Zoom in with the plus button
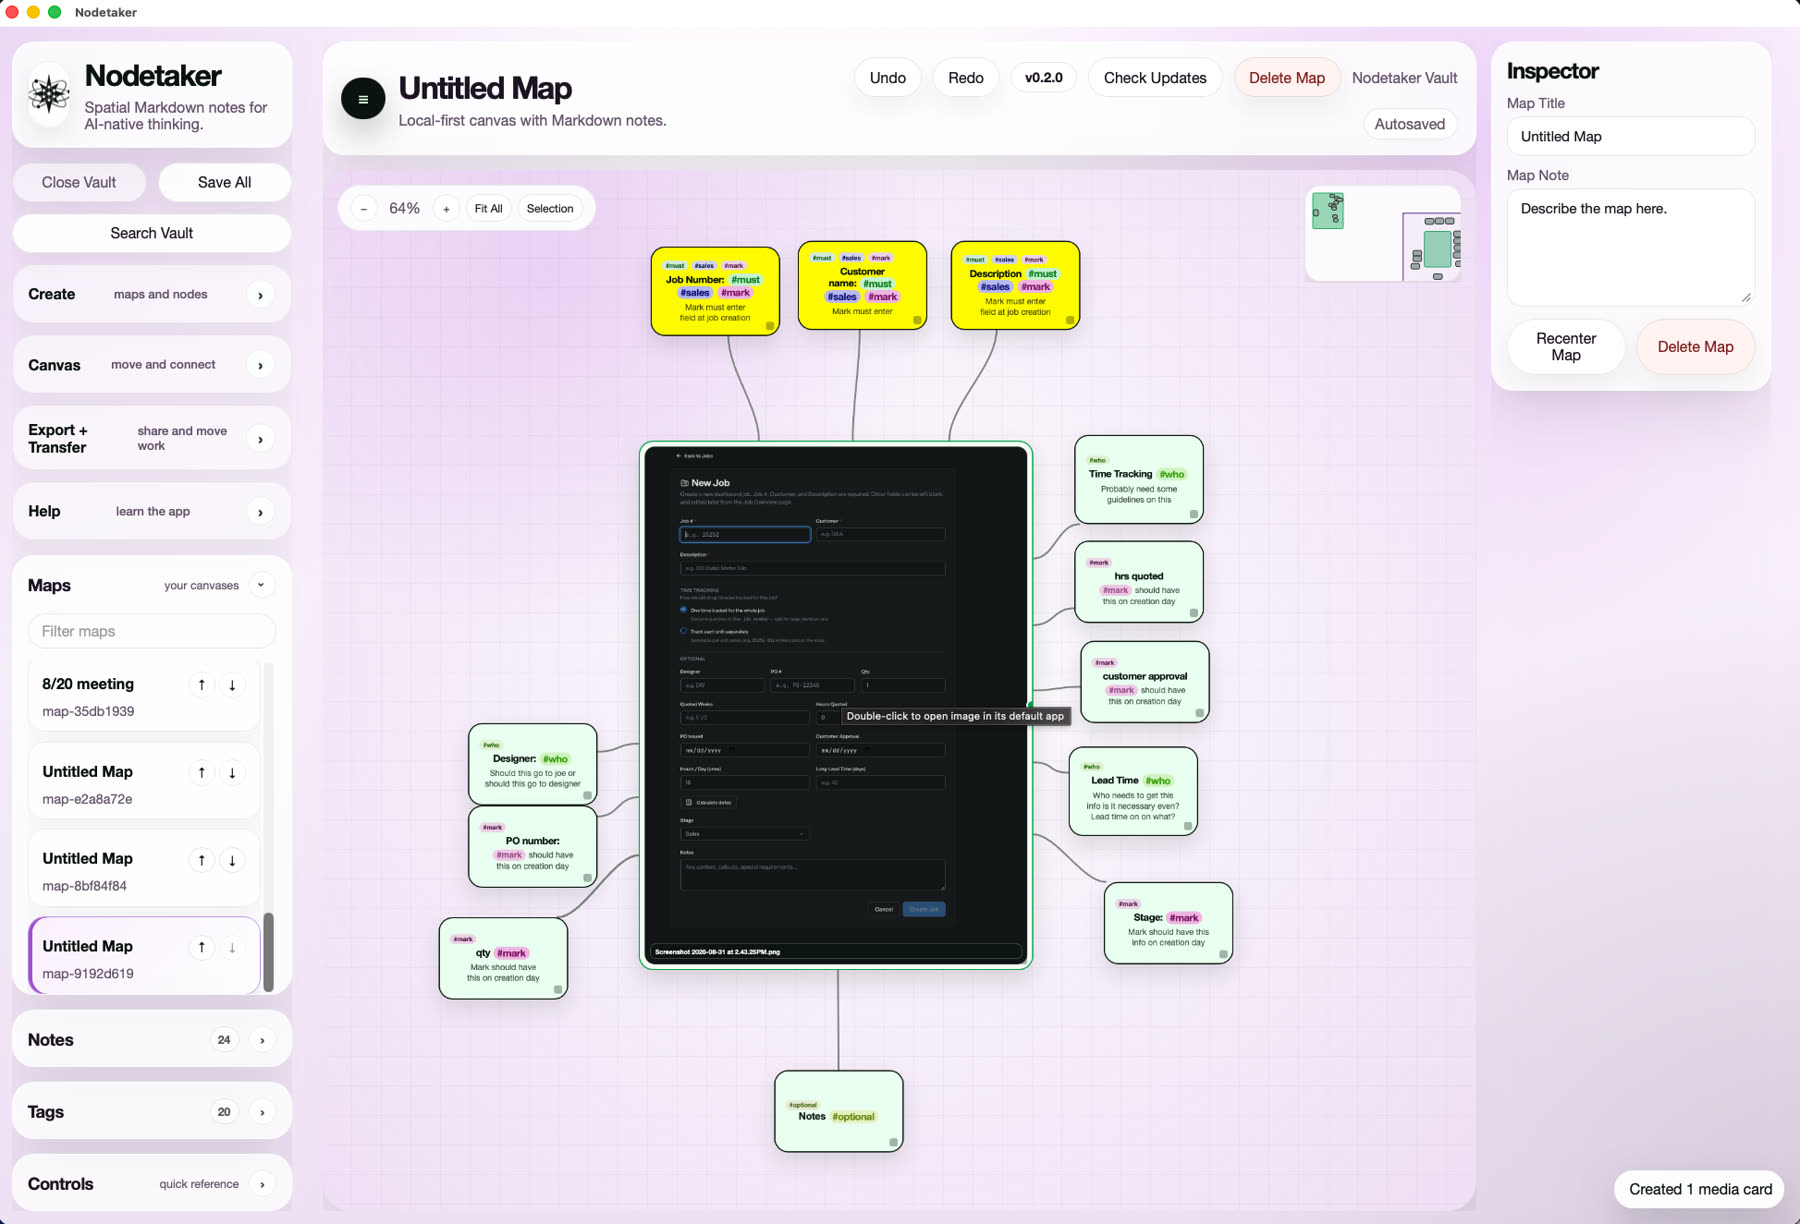This screenshot has height=1224, width=1800. pos(446,209)
